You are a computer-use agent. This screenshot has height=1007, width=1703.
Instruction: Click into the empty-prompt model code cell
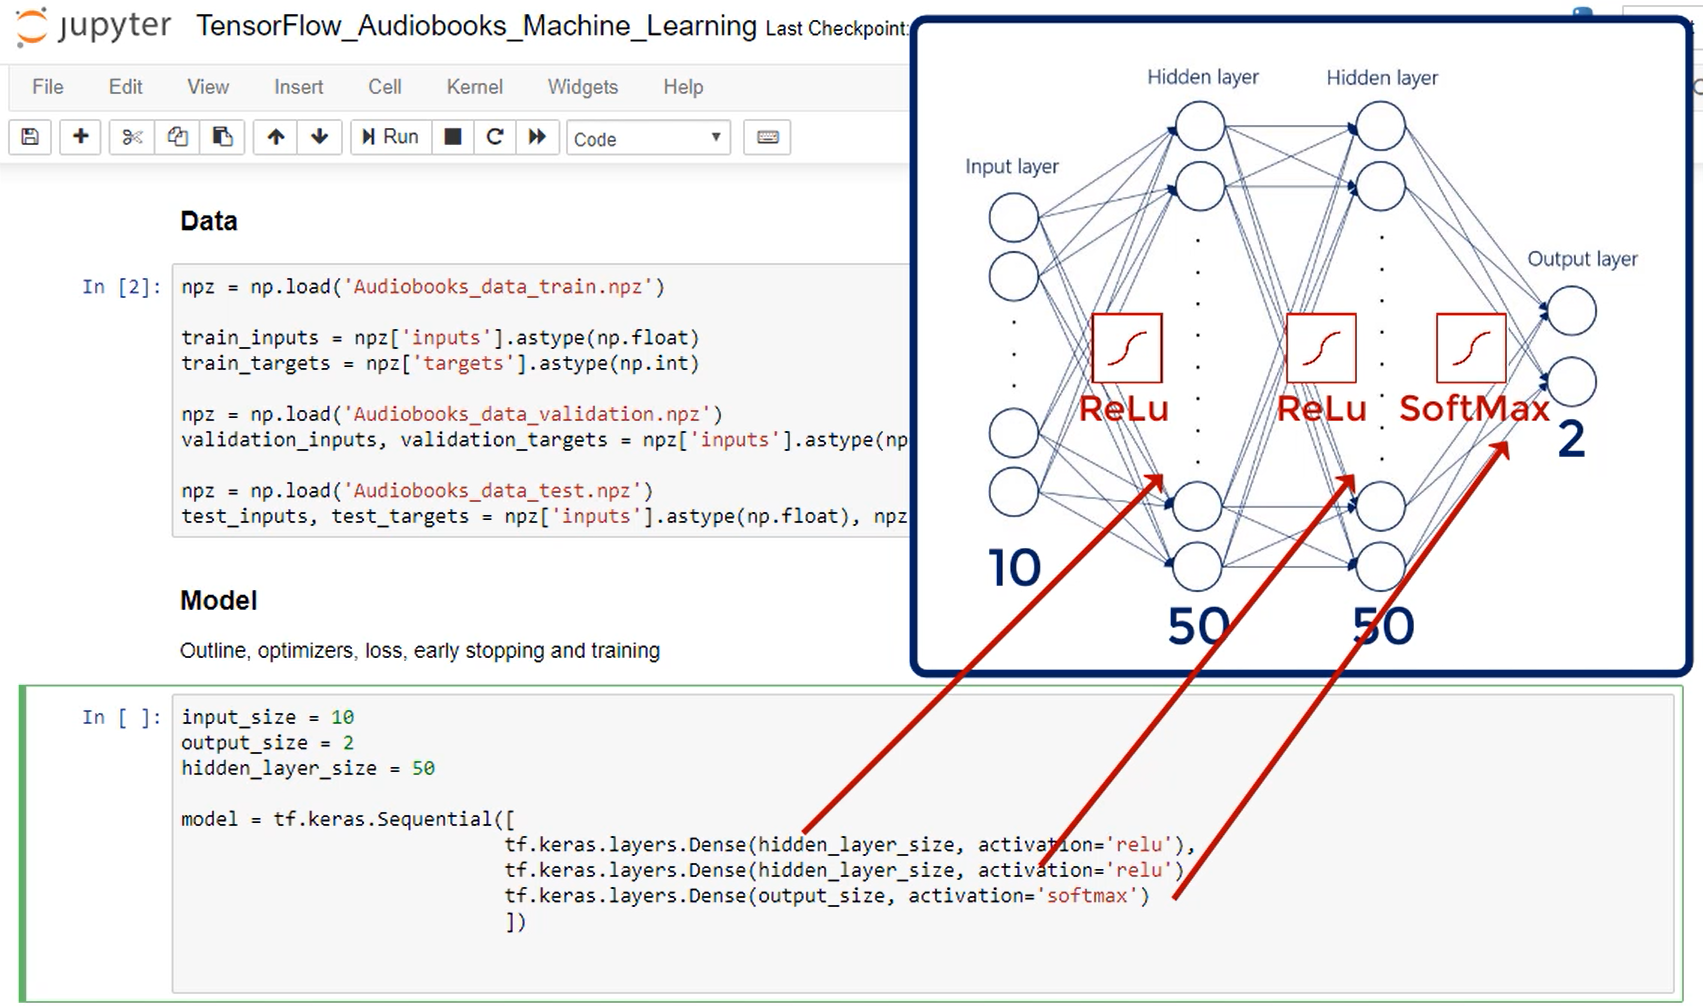click(x=922, y=843)
